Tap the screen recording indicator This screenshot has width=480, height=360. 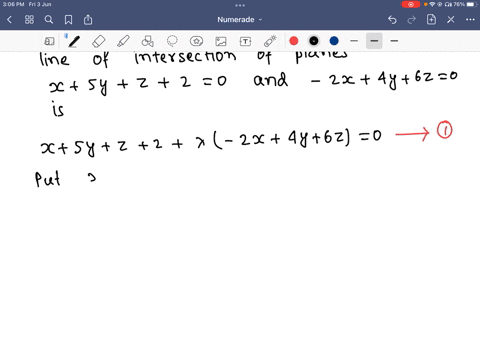[411, 4]
